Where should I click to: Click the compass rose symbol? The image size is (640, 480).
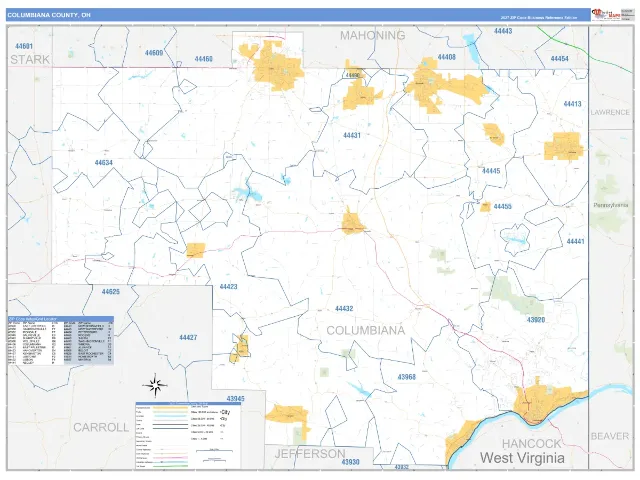pyautogui.click(x=155, y=384)
